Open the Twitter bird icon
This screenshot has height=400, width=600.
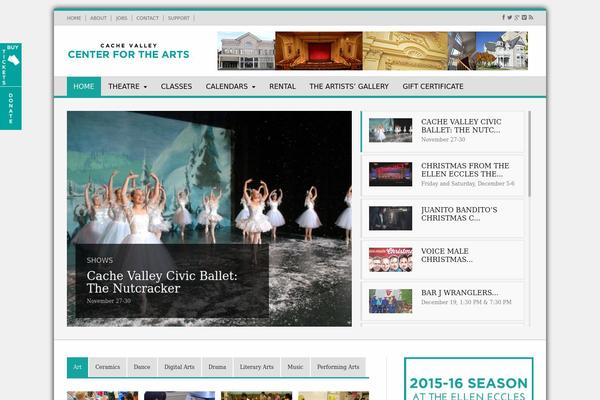[x=510, y=18]
